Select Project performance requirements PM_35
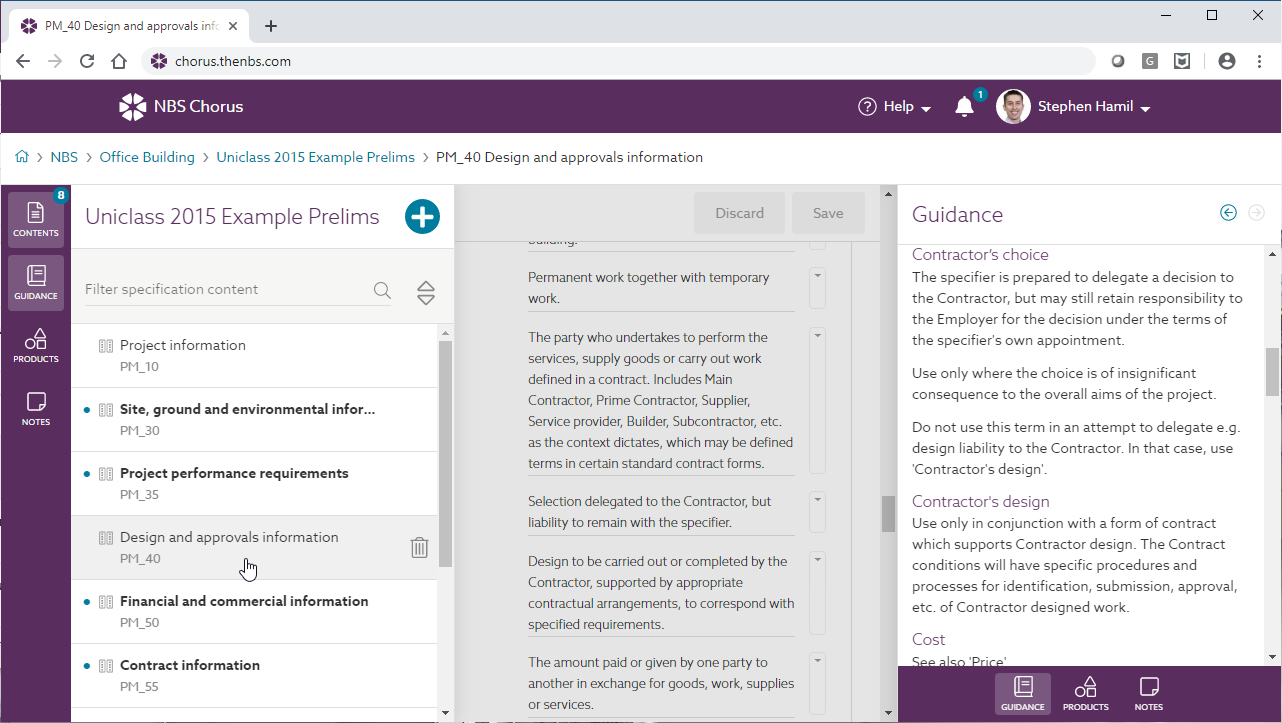Image resolution: width=1282 pixels, height=723 pixels. click(x=254, y=483)
